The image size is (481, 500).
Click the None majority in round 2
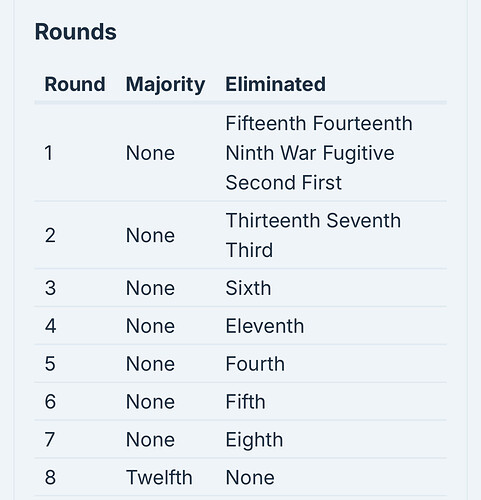[150, 235]
